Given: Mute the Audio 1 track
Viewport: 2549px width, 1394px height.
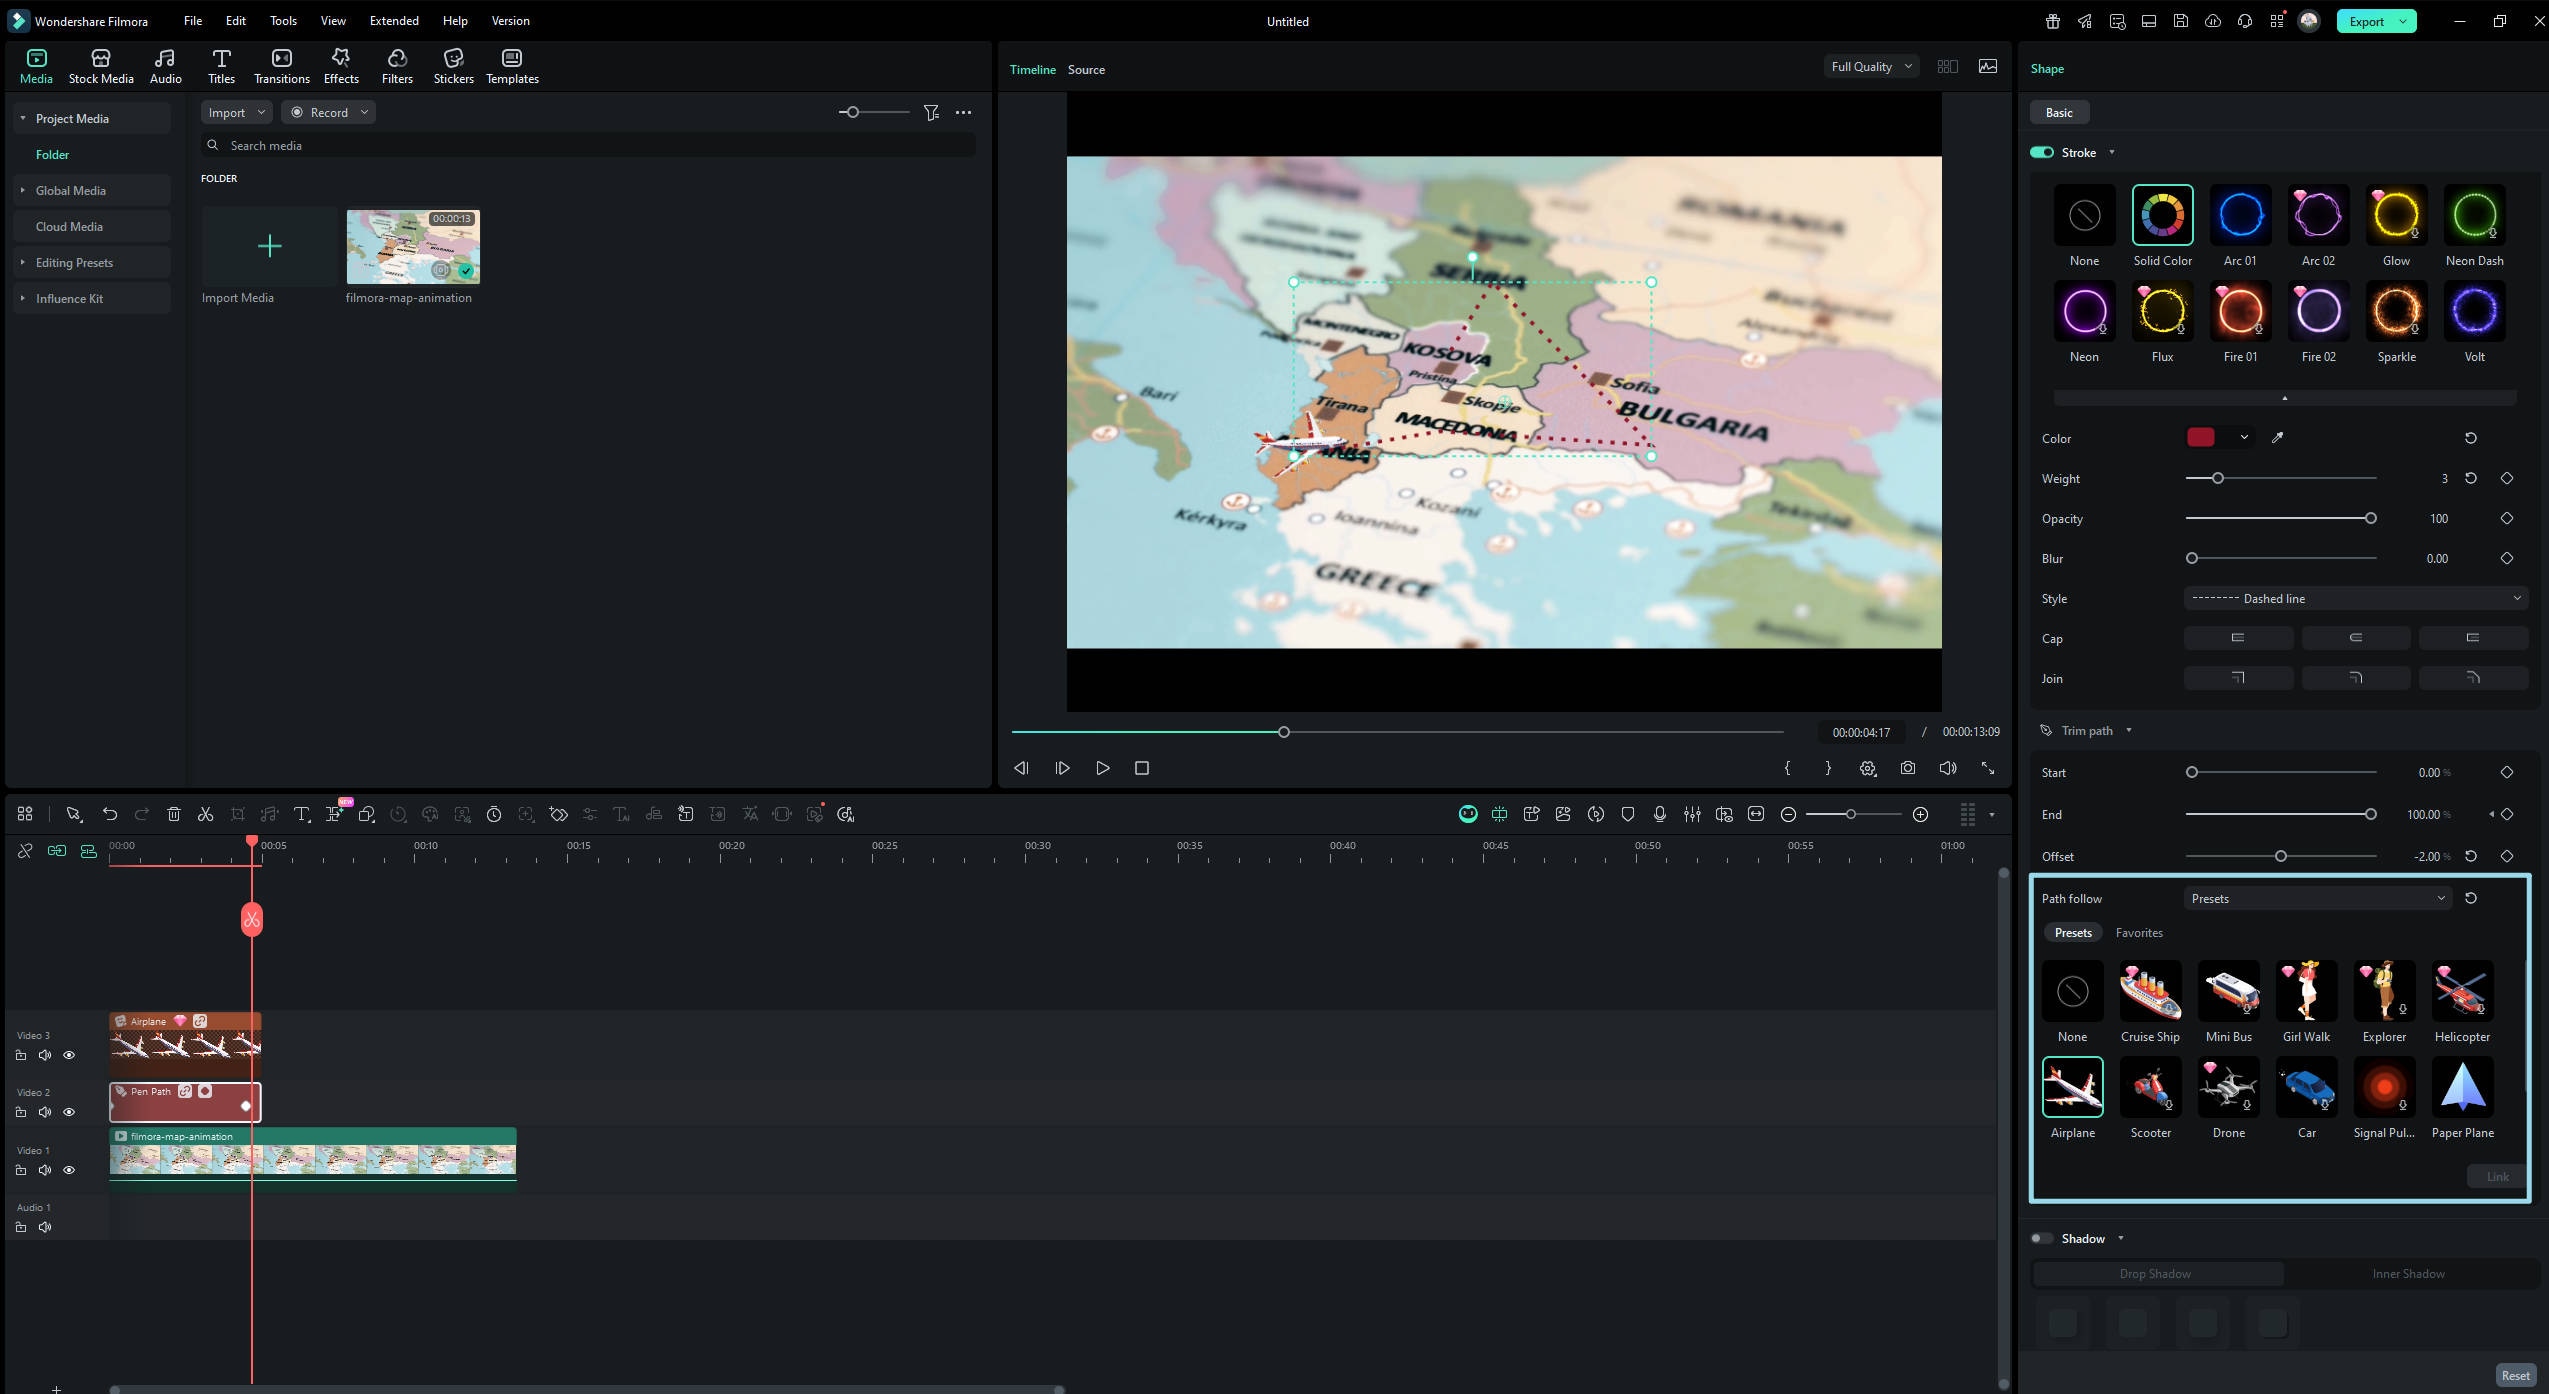Looking at the screenshot, I should [x=45, y=1226].
